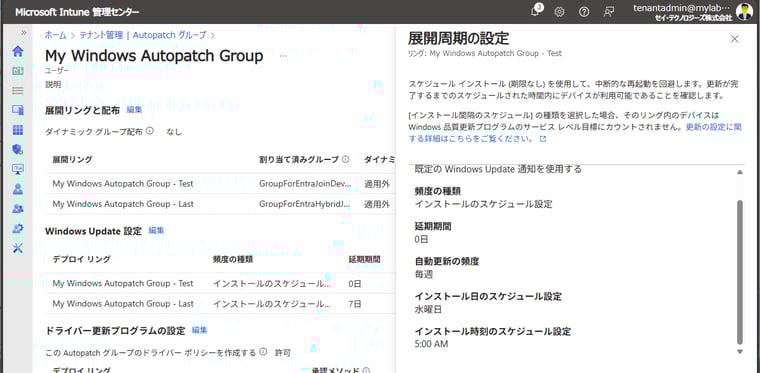
Task: Click info icon beside 割り当て済みグループ header
Action: click(346, 159)
